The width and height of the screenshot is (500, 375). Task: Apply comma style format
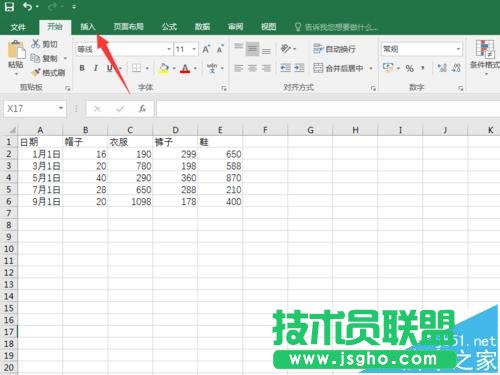(423, 68)
